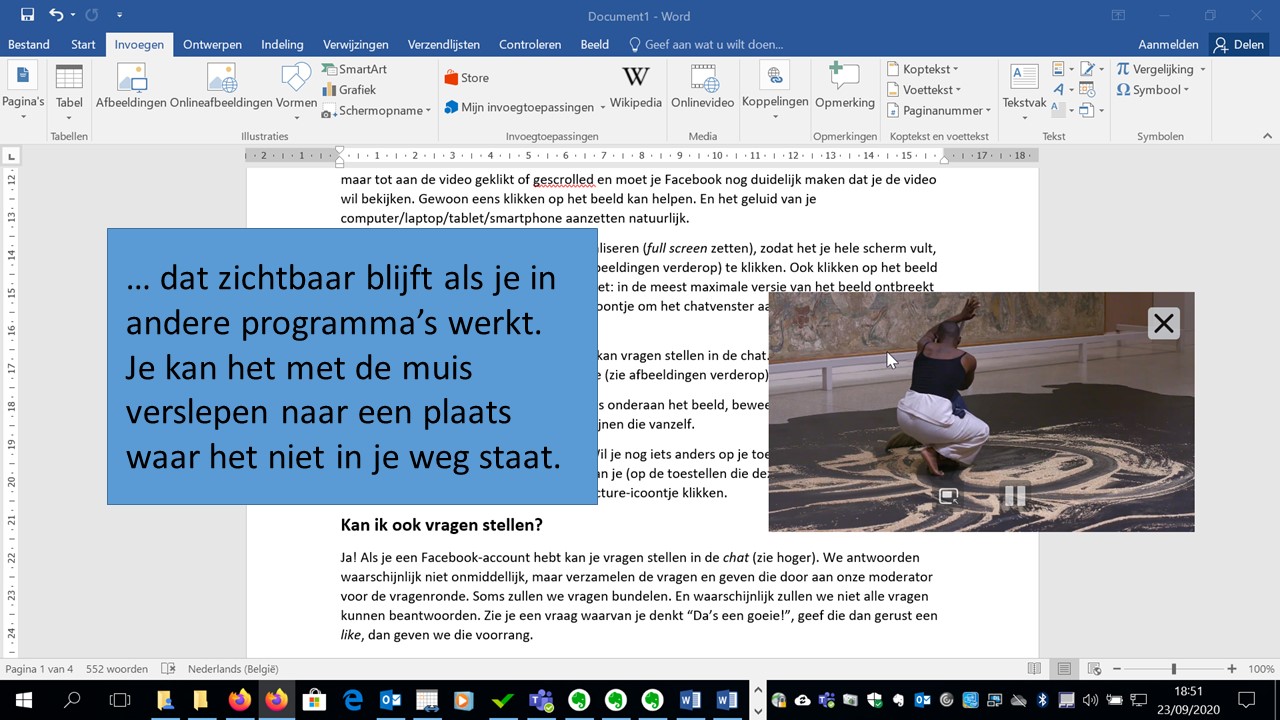Click the Save icon in quick access toolbar
1280x720 pixels.
tap(27, 15)
